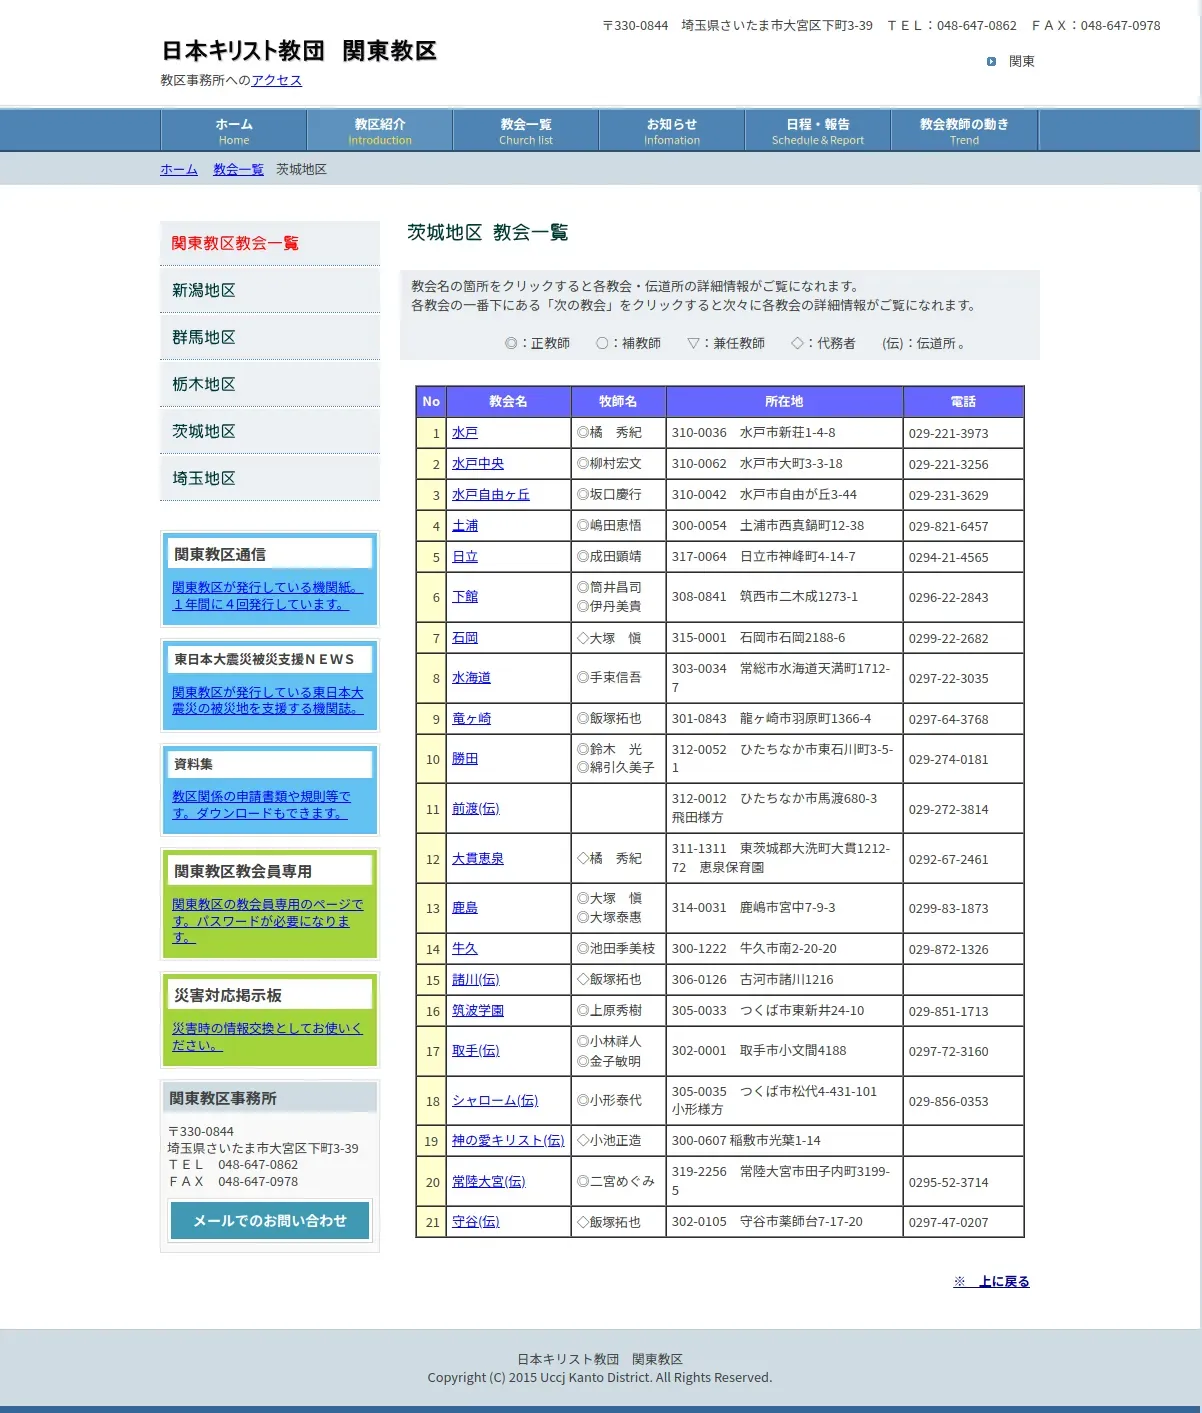Click the 関東教区教会一覧 sidebar heading
1202x1413 pixels.
(x=235, y=243)
